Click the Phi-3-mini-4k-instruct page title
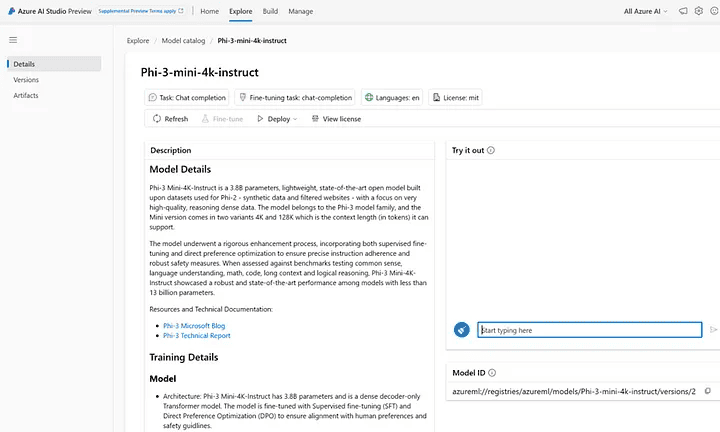The width and height of the screenshot is (720, 432). [x=200, y=72]
